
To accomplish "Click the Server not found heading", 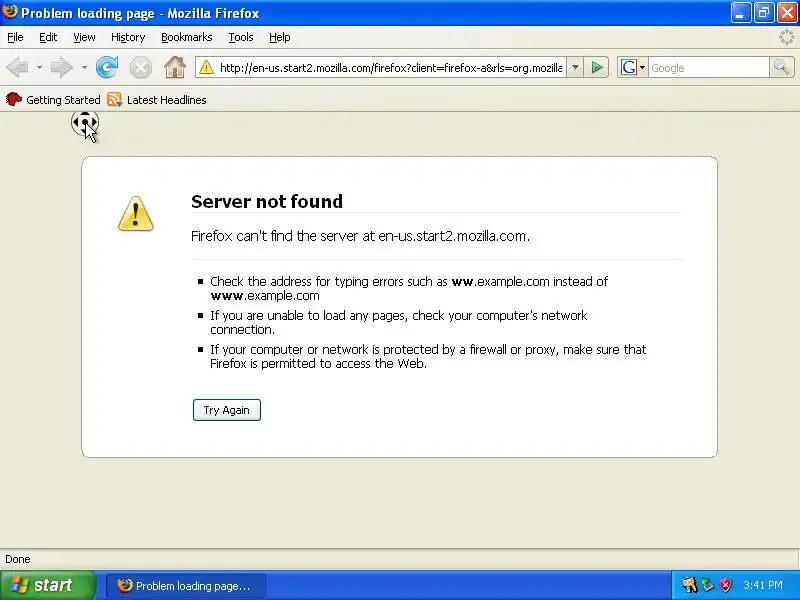I will coord(267,202).
